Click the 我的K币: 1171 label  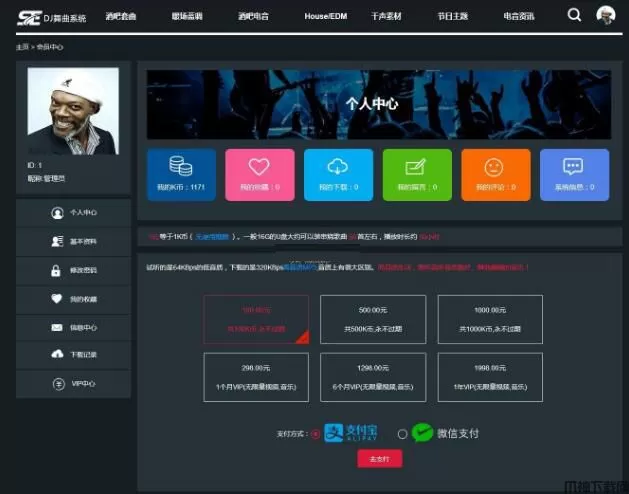181,187
